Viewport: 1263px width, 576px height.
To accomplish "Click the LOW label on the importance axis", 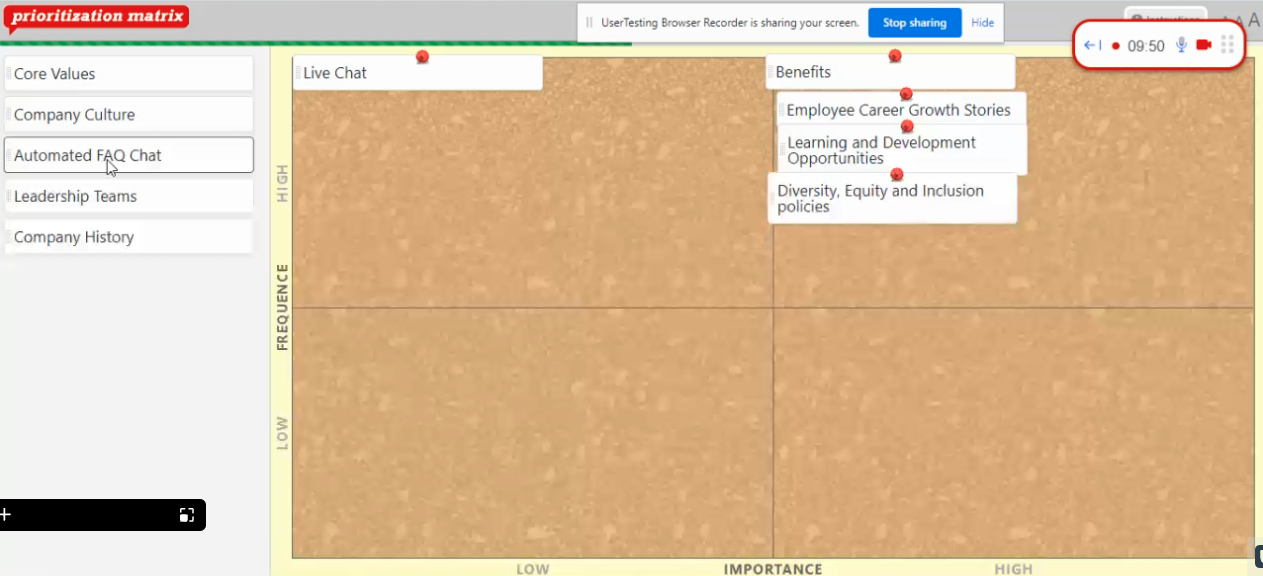I will coord(533,569).
